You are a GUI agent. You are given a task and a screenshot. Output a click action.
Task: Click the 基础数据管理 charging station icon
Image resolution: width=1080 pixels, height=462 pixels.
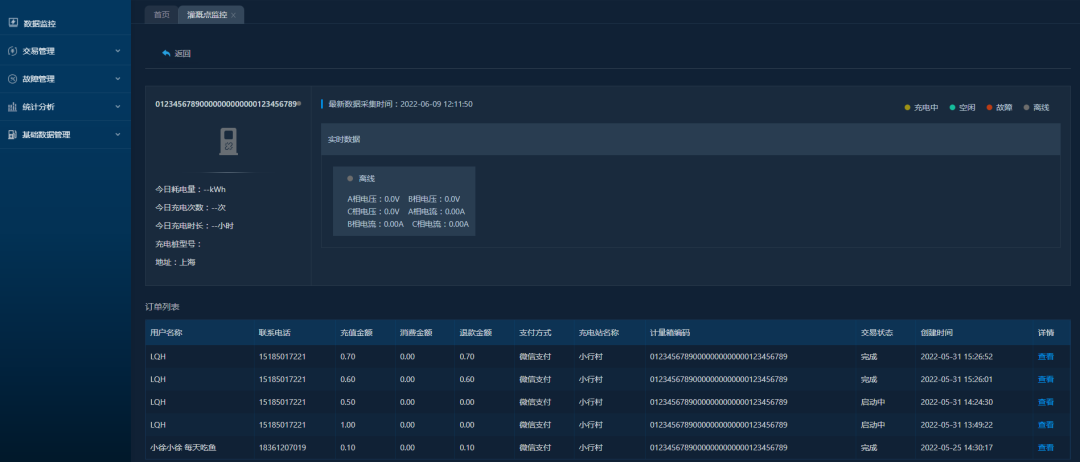pyautogui.click(x=12, y=134)
